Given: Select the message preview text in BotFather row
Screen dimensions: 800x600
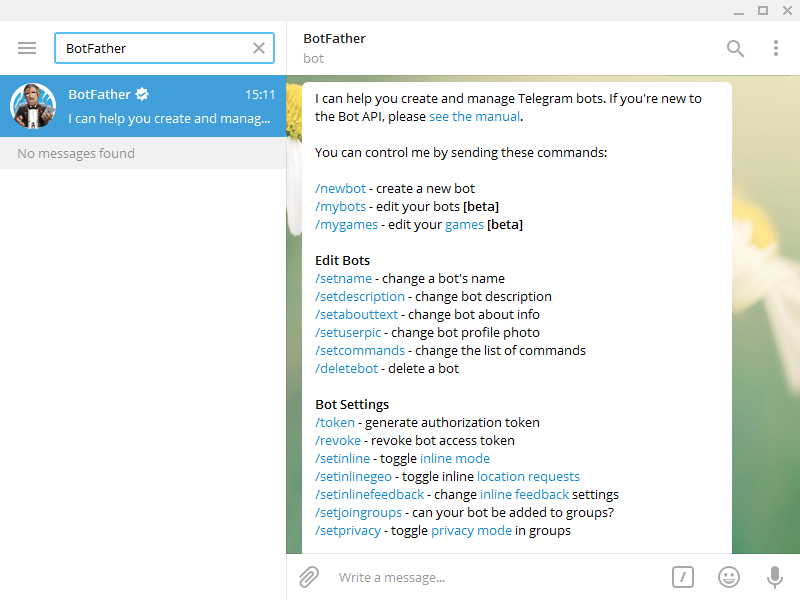Looking at the screenshot, I should [169, 118].
